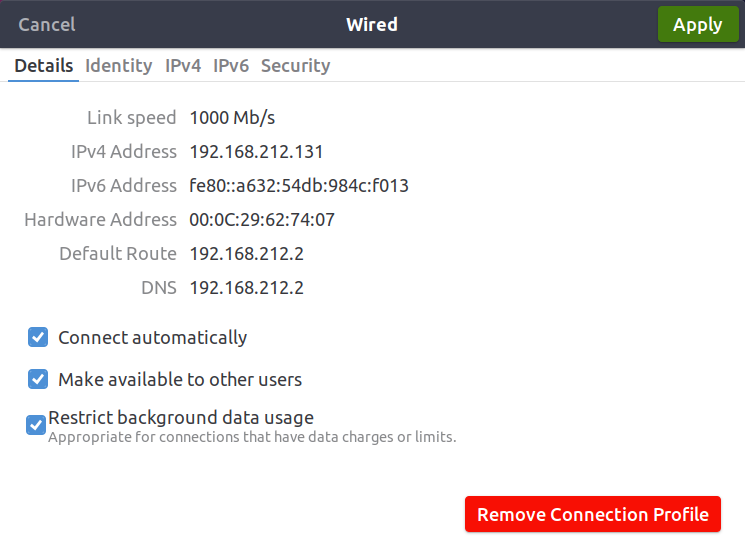Switch to the Details tab
The height and width of the screenshot is (556, 745).
point(44,66)
